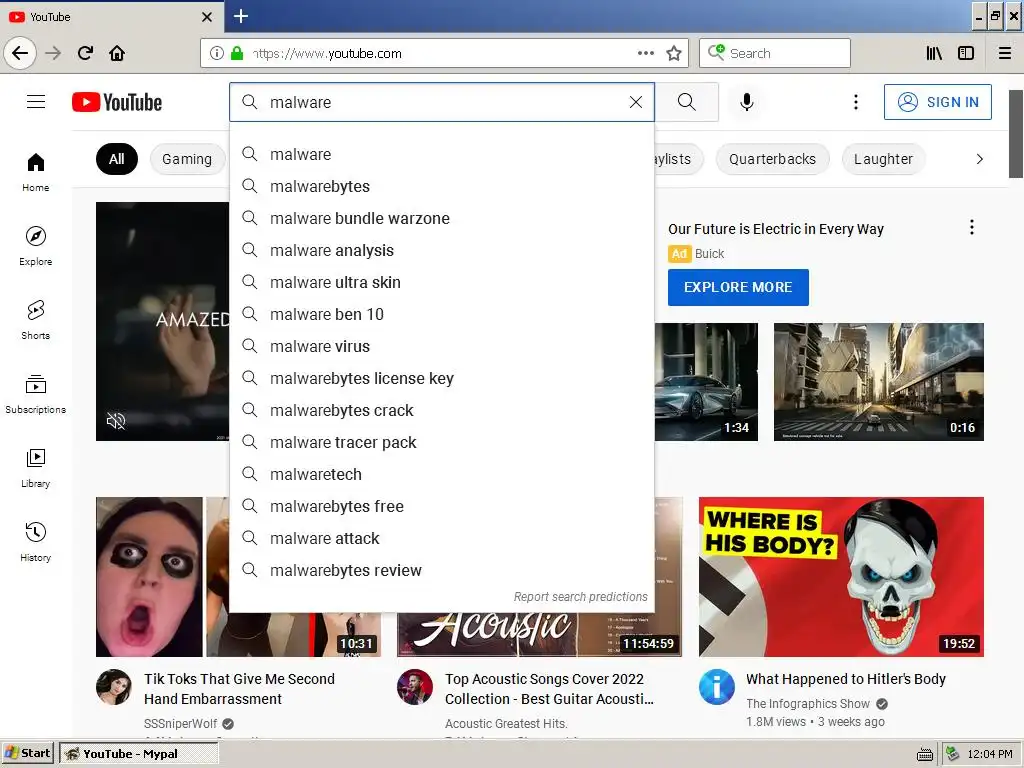Start voice search with the microphone
The image size is (1024, 768).
[x=746, y=102]
